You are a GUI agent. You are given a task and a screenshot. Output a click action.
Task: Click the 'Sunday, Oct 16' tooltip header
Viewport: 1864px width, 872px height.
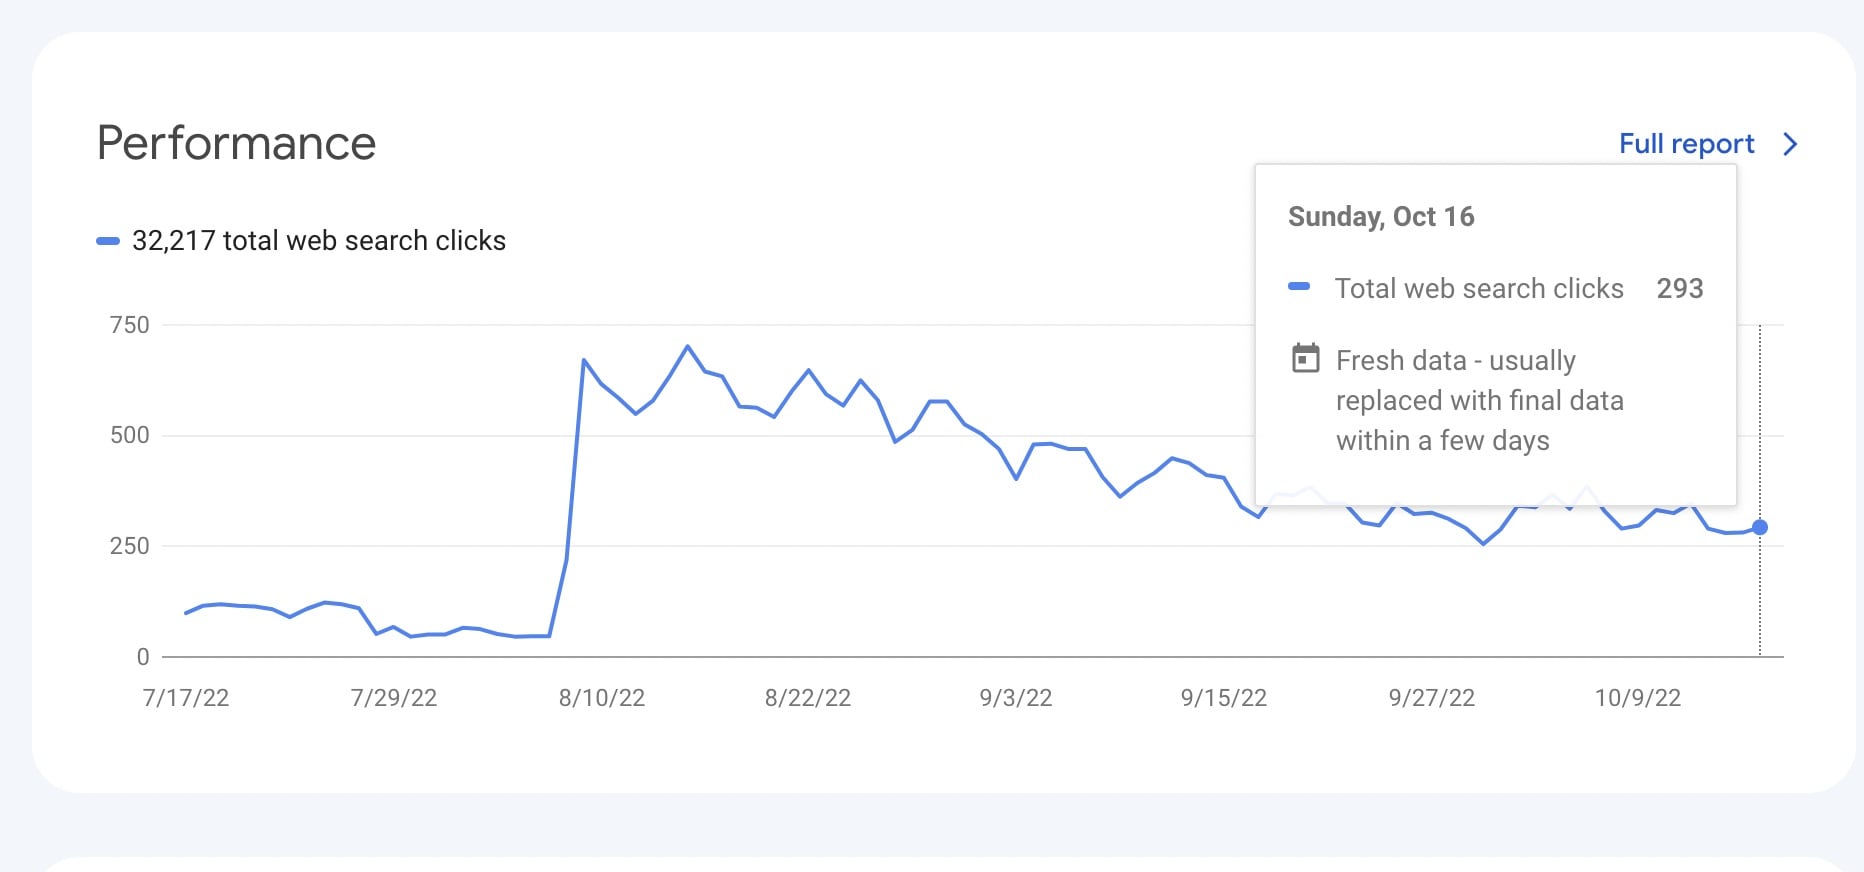(x=1383, y=216)
